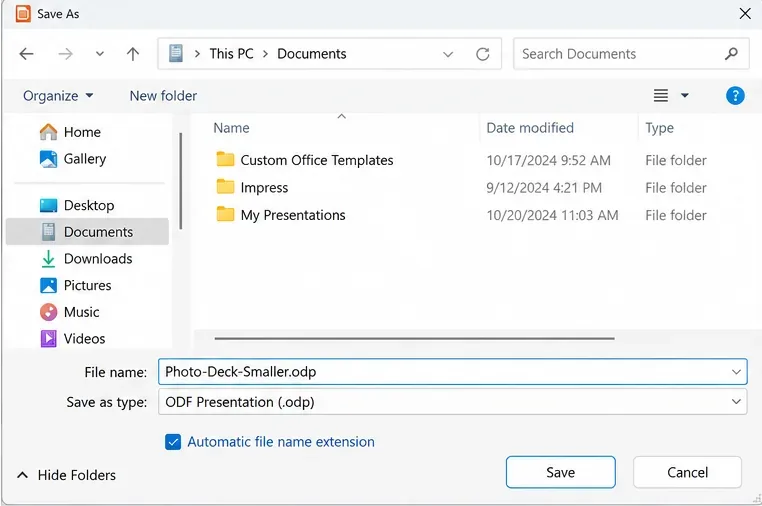Click the Downloads arrow icon

[48, 259]
